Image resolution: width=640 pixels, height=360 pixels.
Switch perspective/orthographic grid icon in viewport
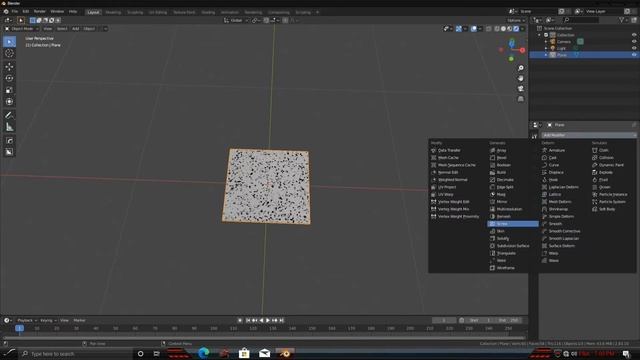coord(521,99)
